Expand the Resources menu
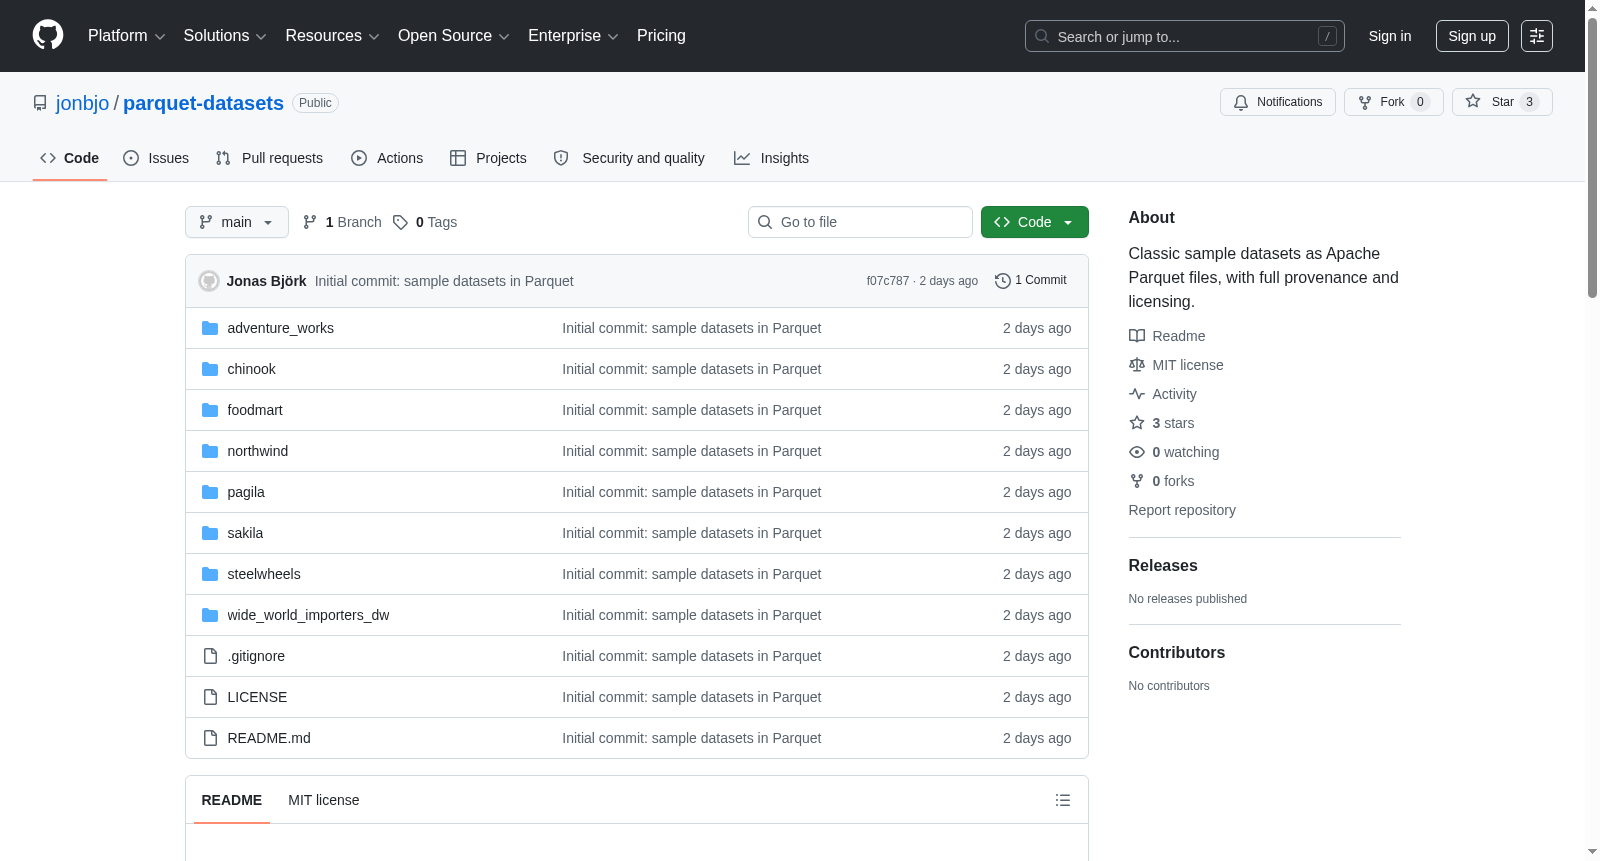This screenshot has height=861, width=1600. (x=332, y=36)
